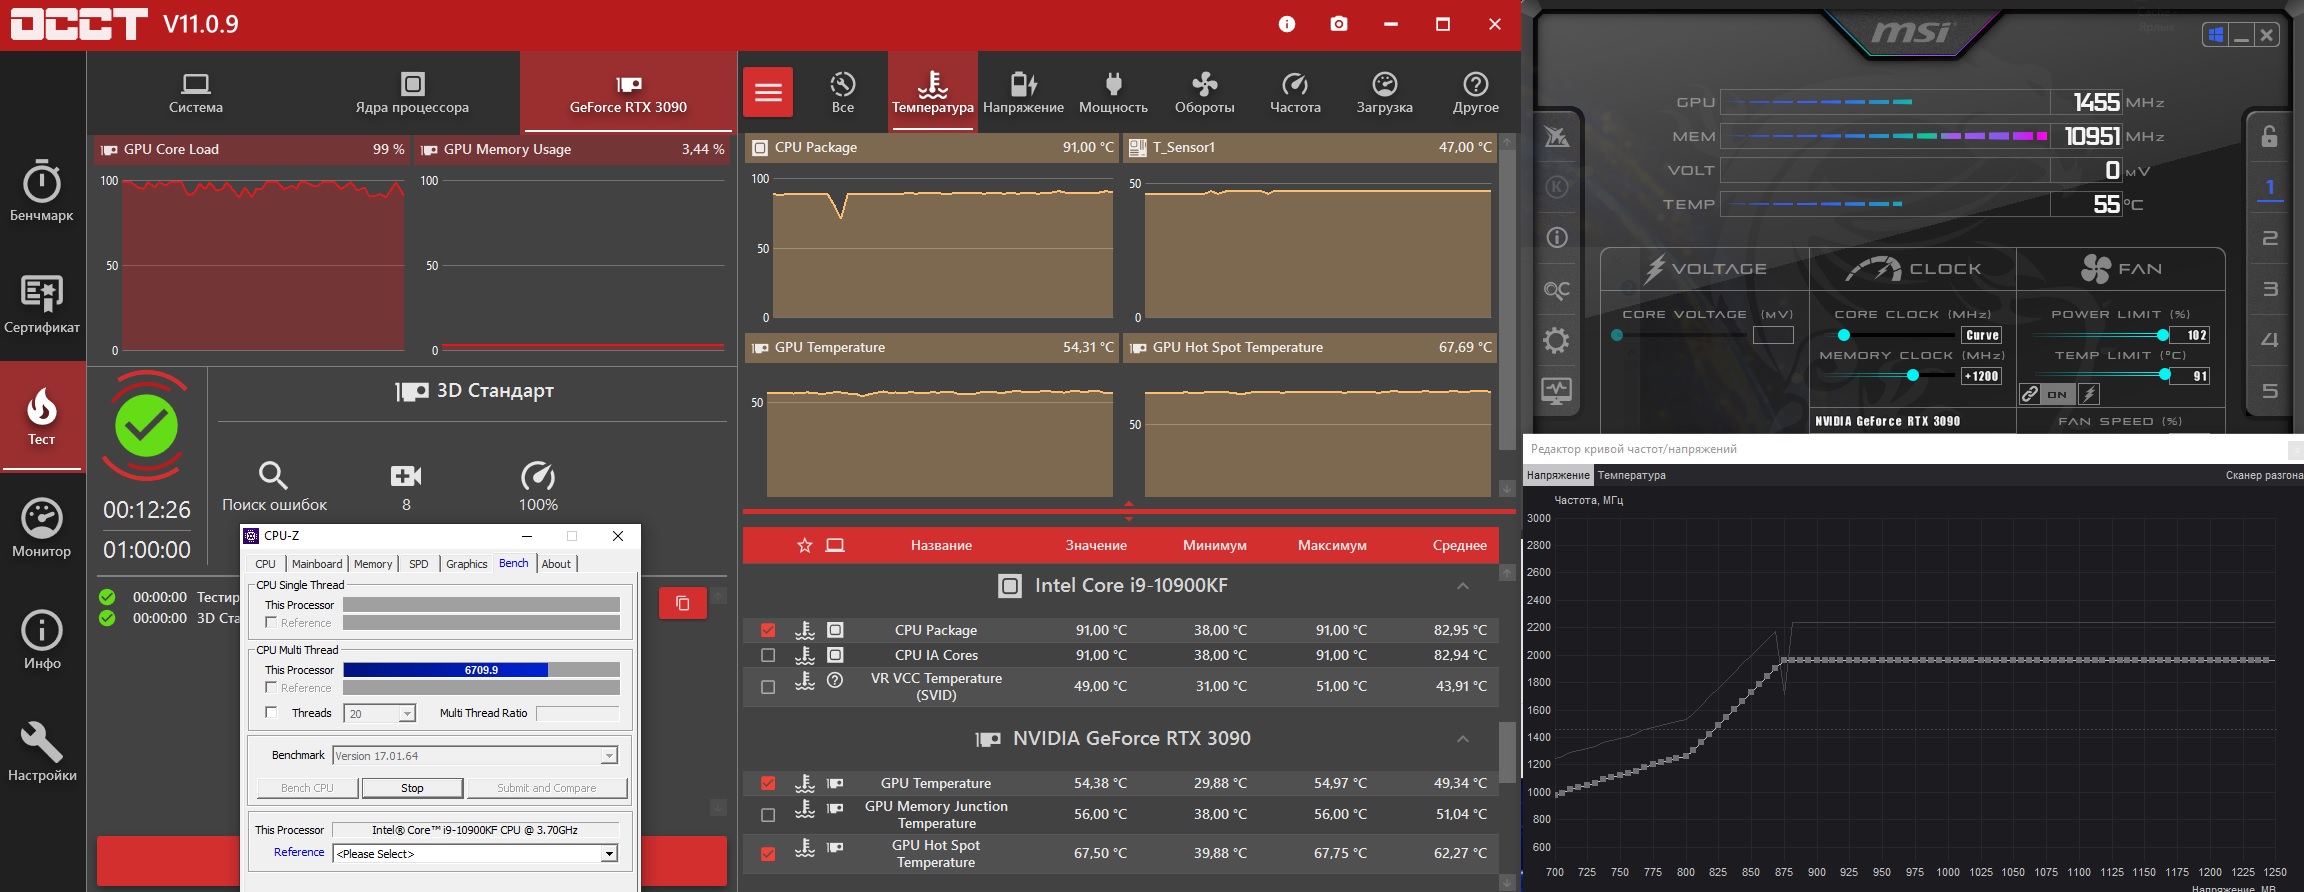Click the favorites star column header

805,545
